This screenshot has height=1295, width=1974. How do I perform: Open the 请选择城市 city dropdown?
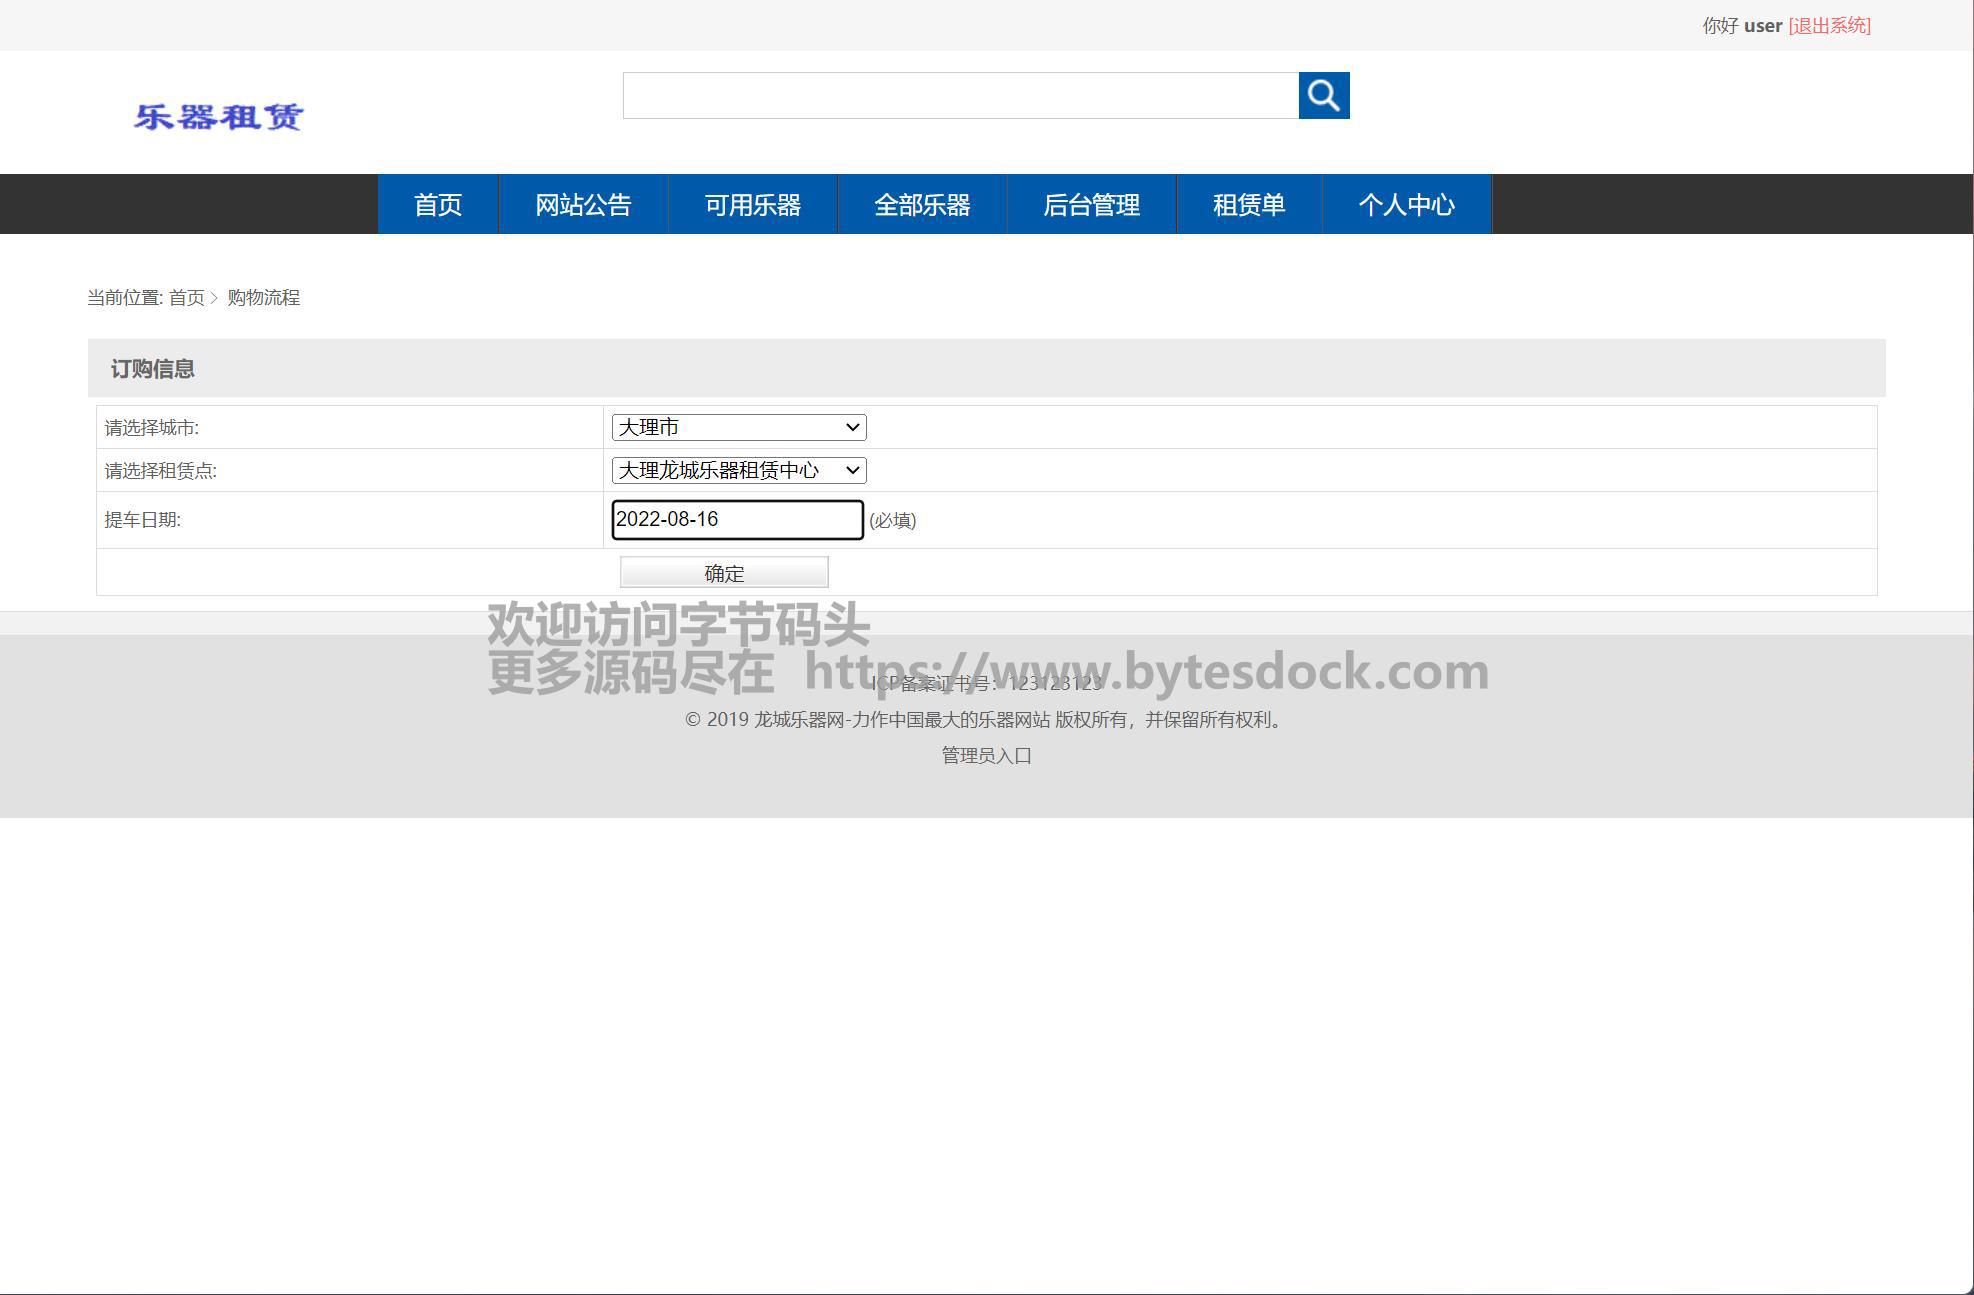(x=738, y=427)
